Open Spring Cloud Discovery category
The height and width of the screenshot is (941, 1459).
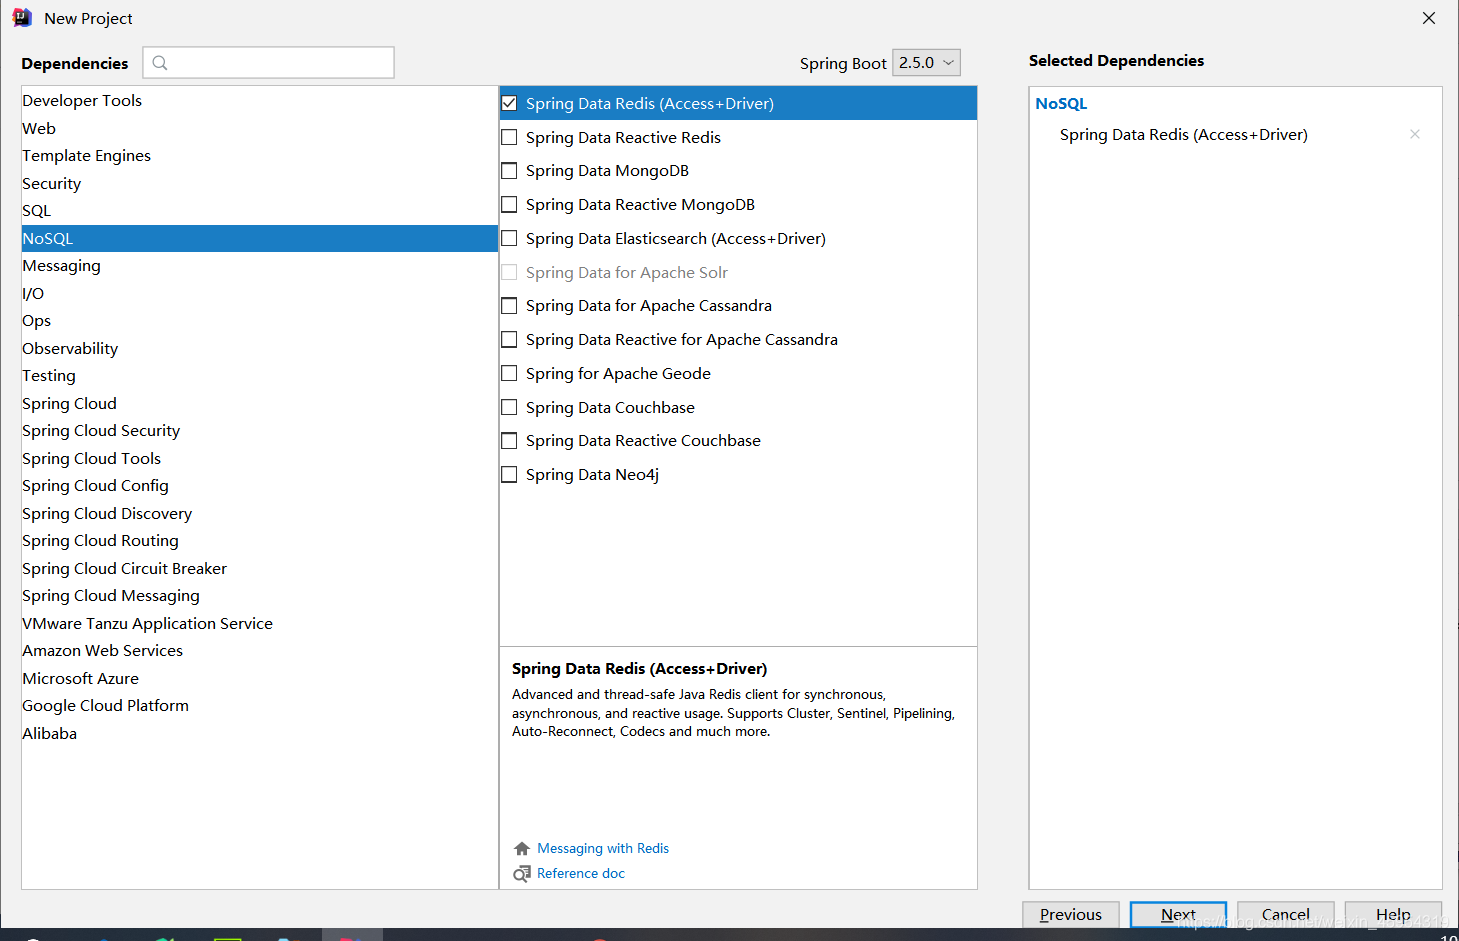point(260,513)
